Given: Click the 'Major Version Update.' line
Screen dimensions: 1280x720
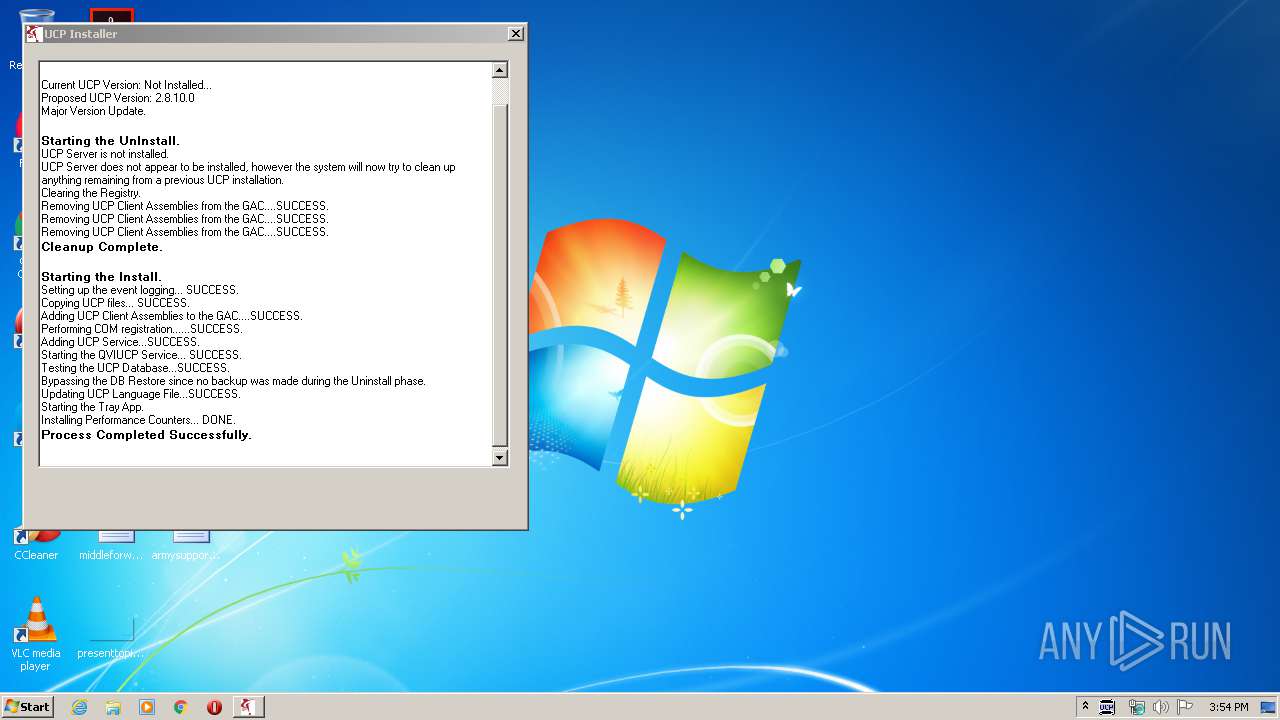Looking at the screenshot, I should click(x=93, y=111).
